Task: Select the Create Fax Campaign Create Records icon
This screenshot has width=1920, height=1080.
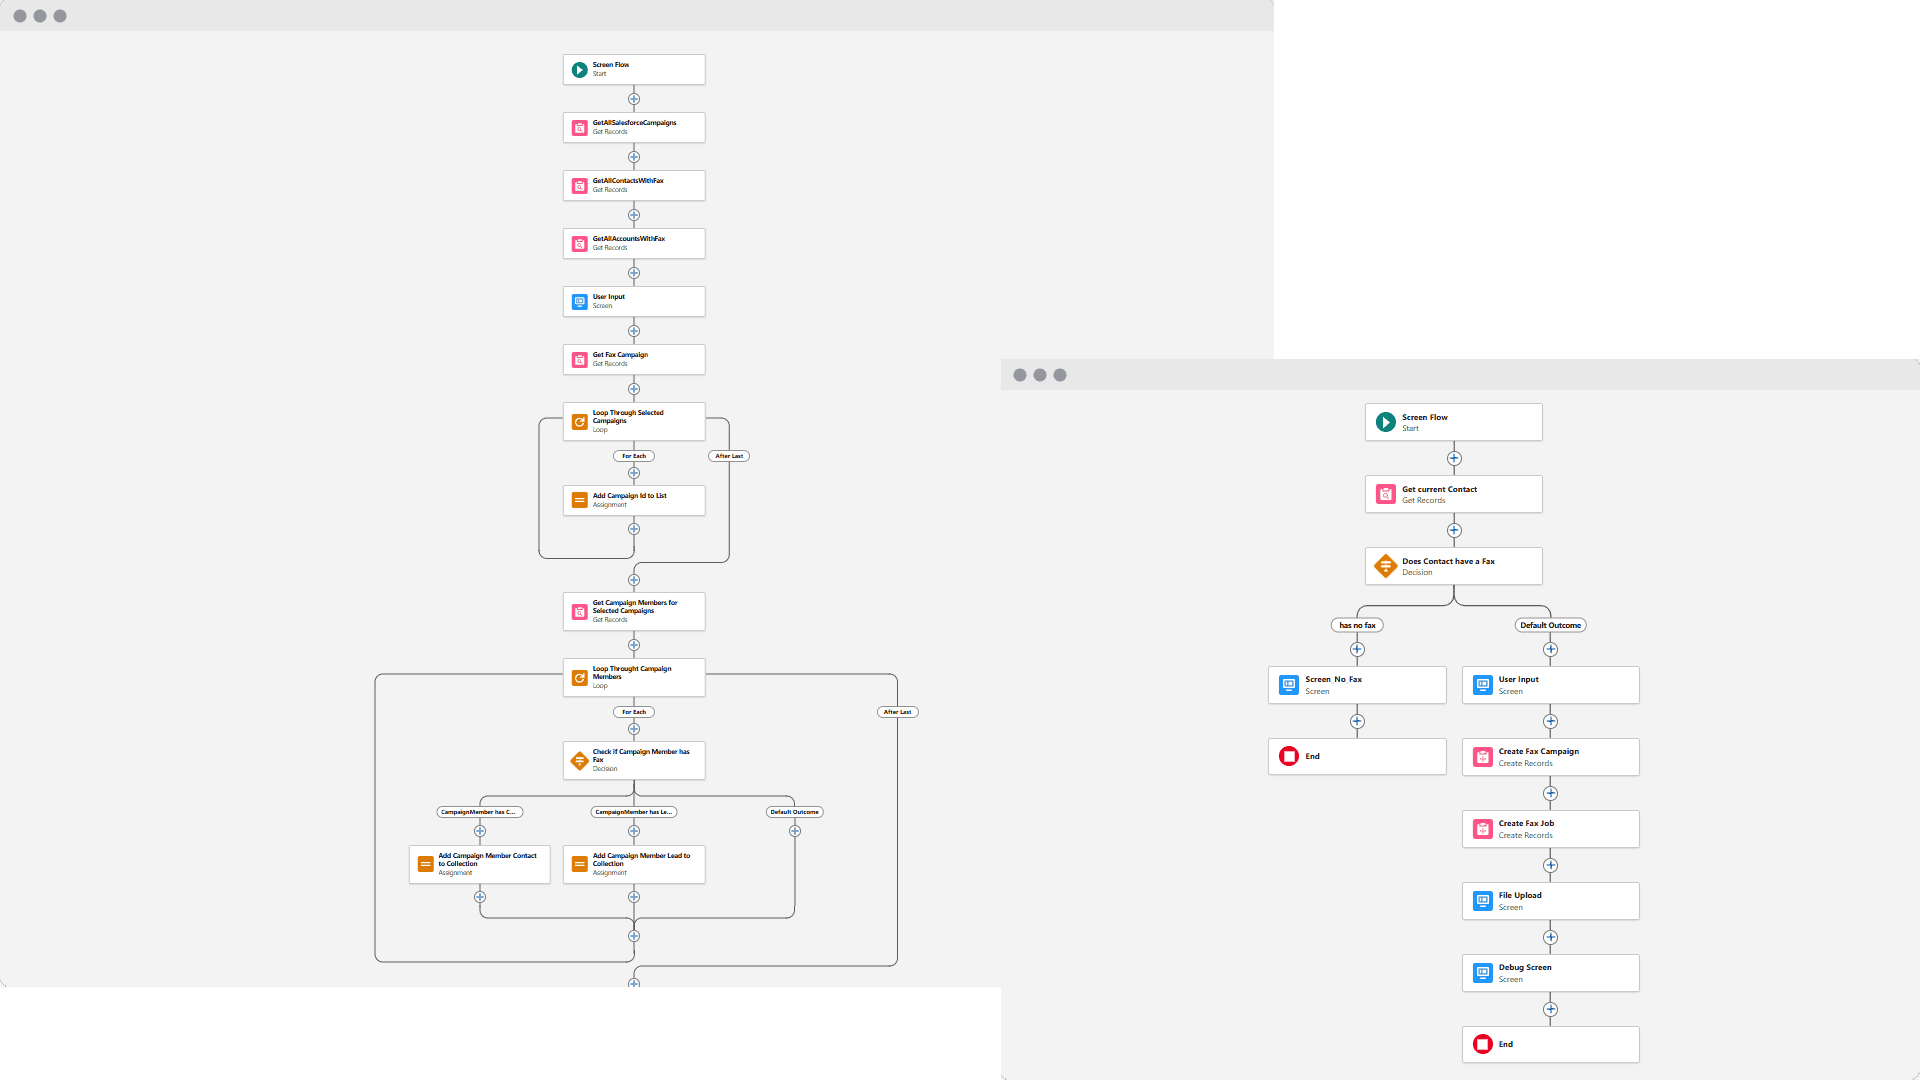Action: [x=1483, y=757]
